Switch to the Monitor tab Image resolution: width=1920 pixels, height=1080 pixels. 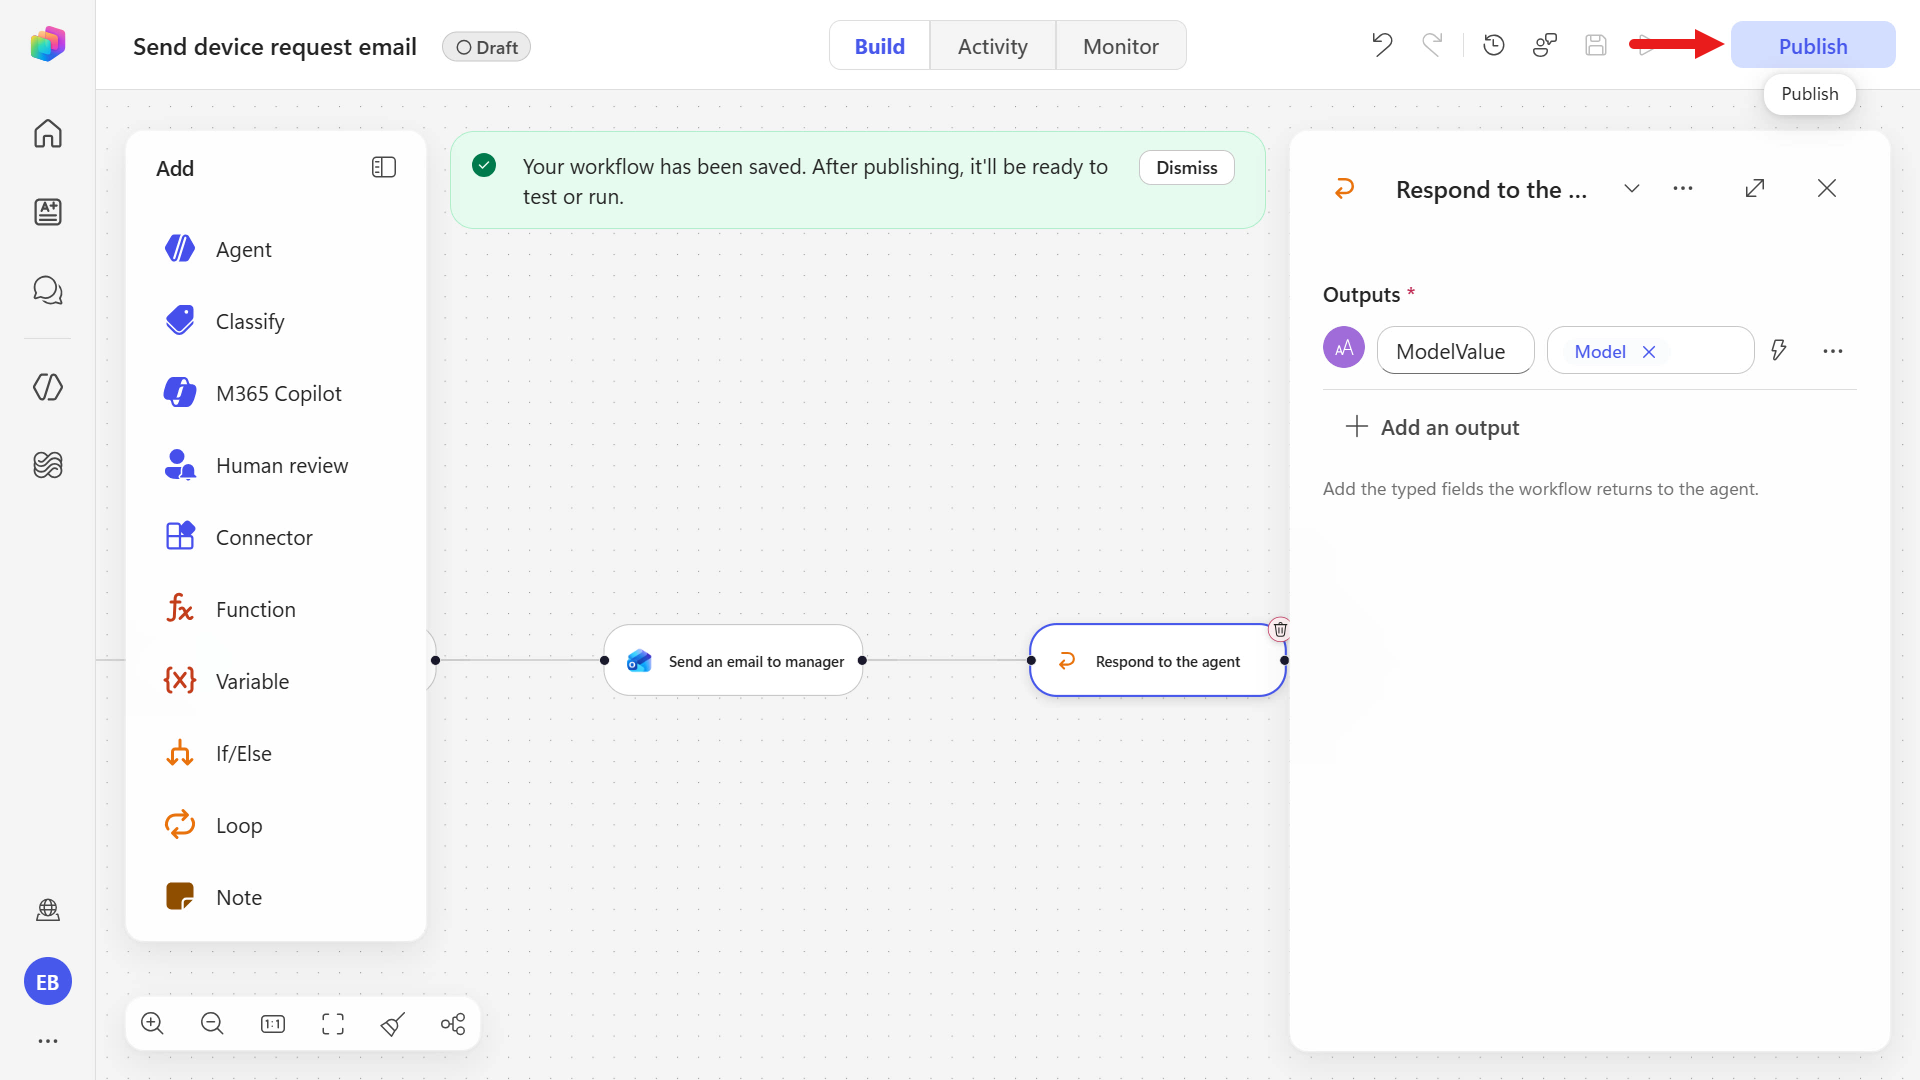coord(1121,46)
